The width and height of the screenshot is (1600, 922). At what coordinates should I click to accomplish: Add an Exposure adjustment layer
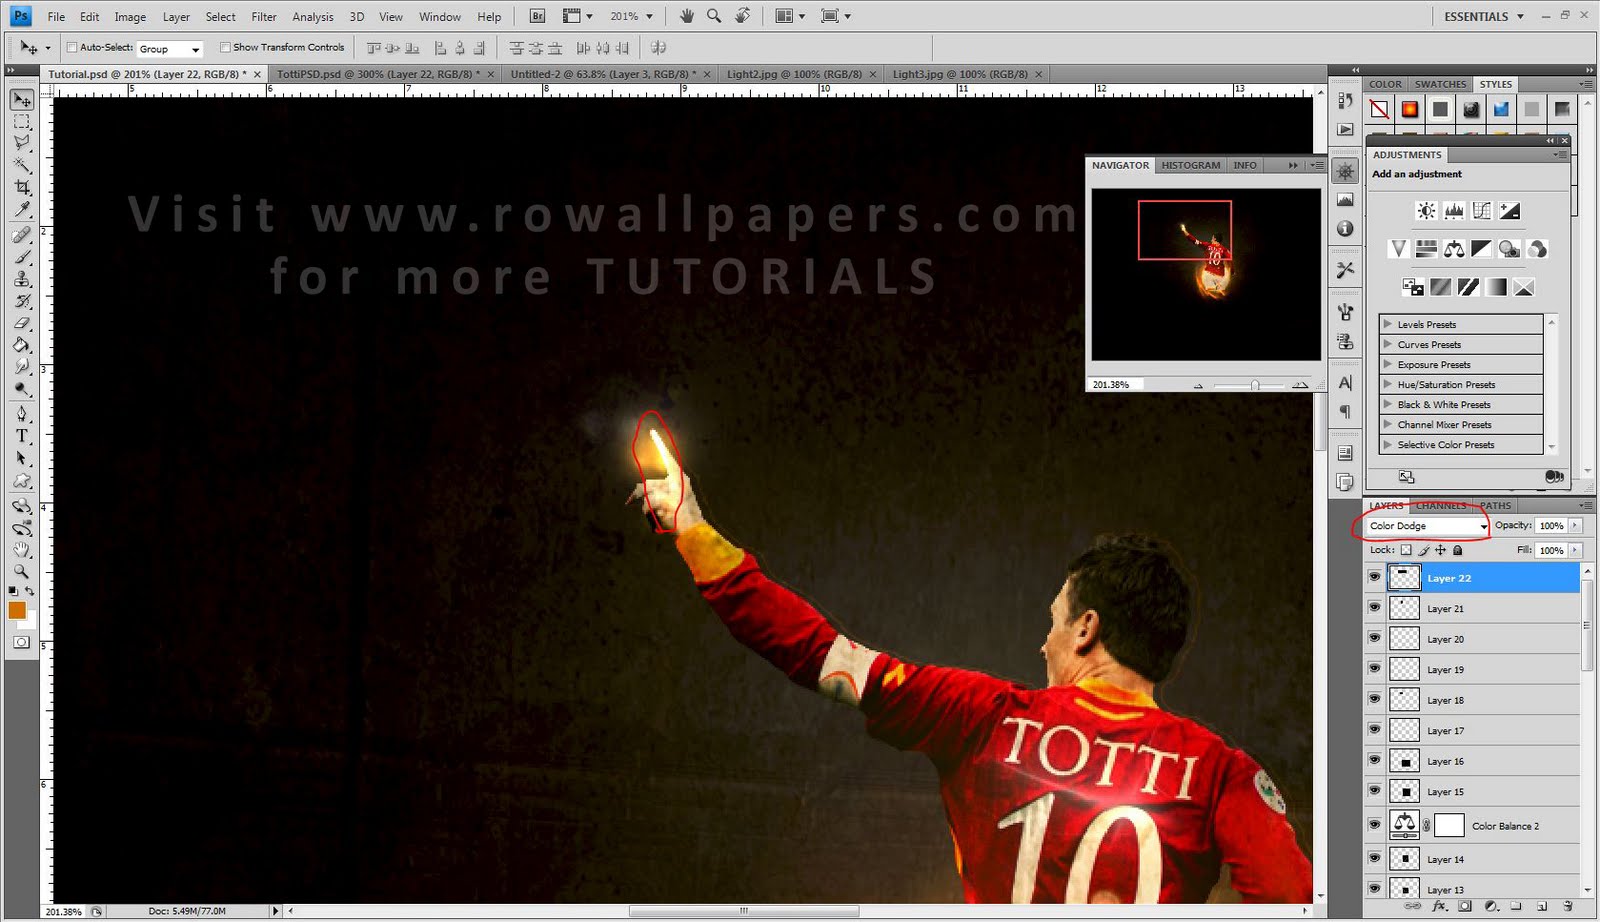[1510, 211]
